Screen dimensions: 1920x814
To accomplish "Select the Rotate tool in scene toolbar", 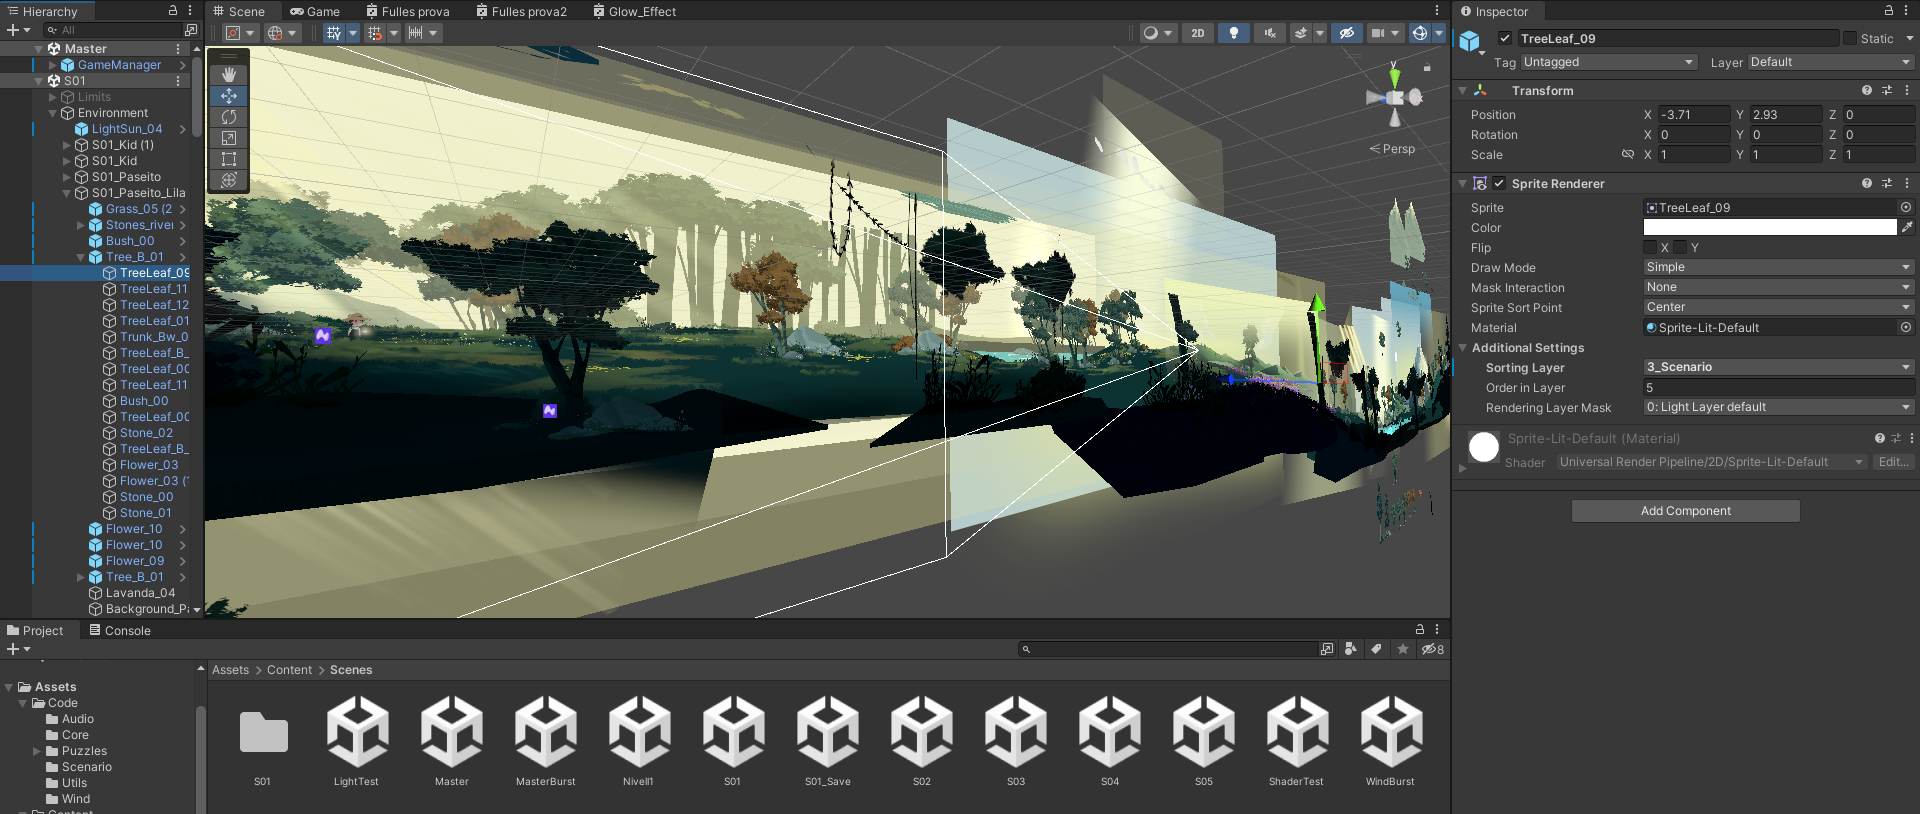I will 229,117.
